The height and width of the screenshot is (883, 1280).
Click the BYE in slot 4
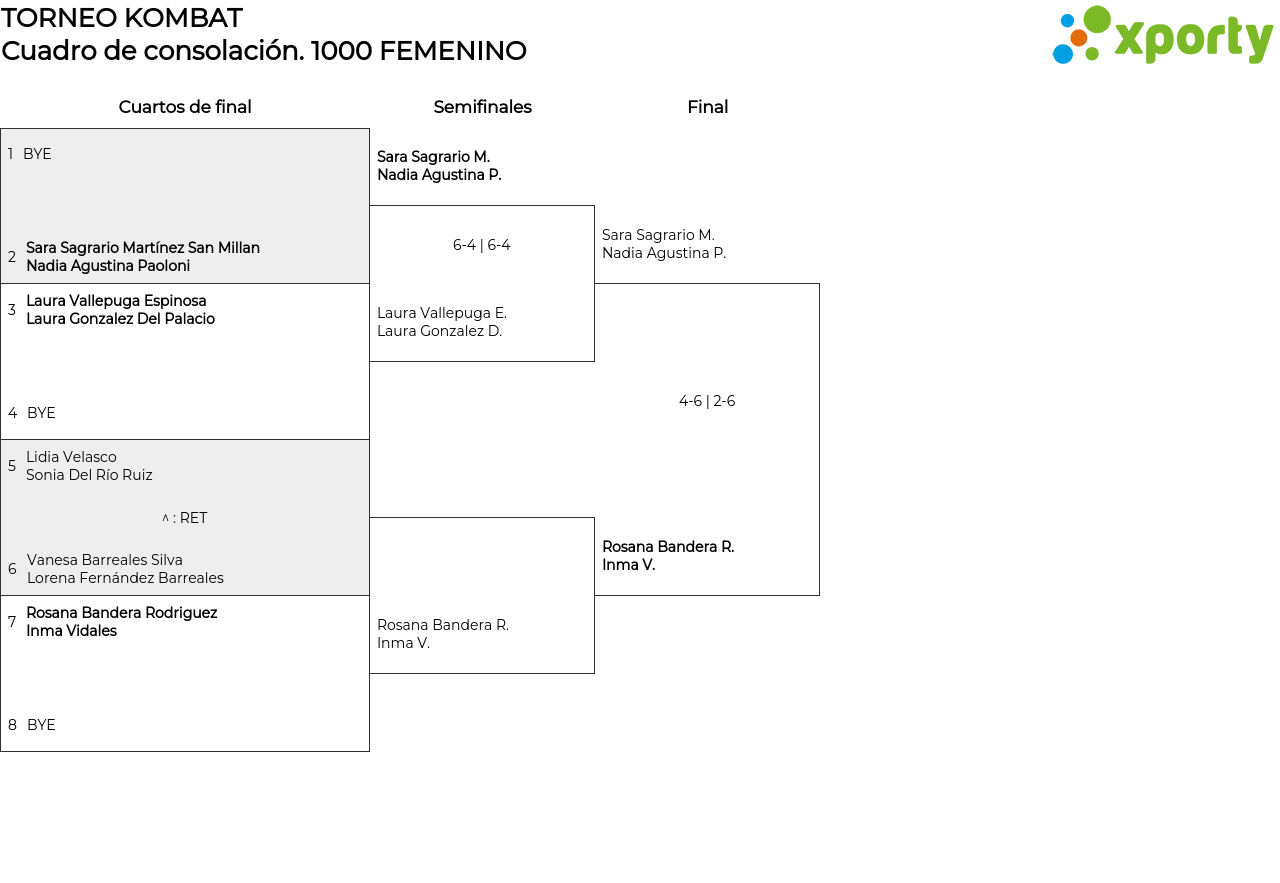(x=41, y=413)
